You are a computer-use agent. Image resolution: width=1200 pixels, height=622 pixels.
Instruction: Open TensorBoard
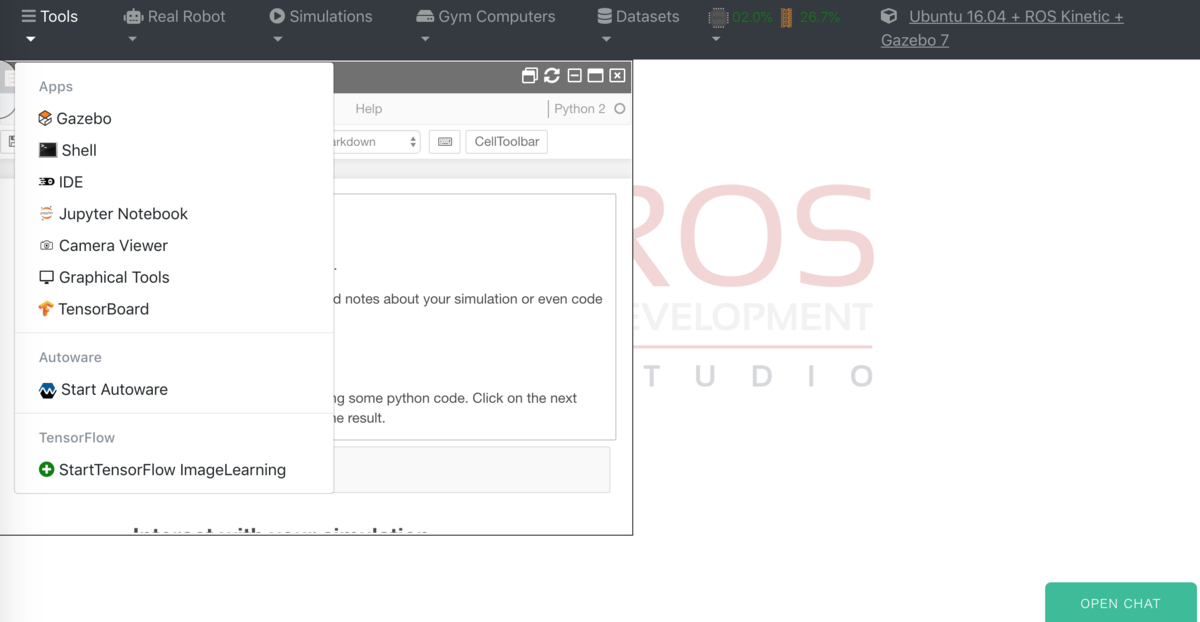point(104,309)
